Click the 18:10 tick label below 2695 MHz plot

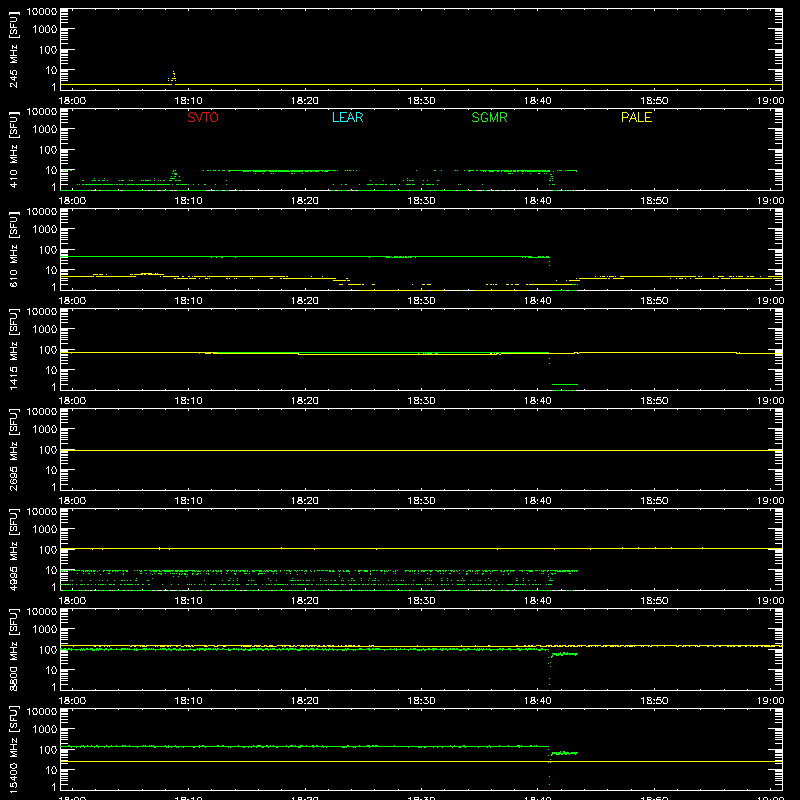coord(188,501)
